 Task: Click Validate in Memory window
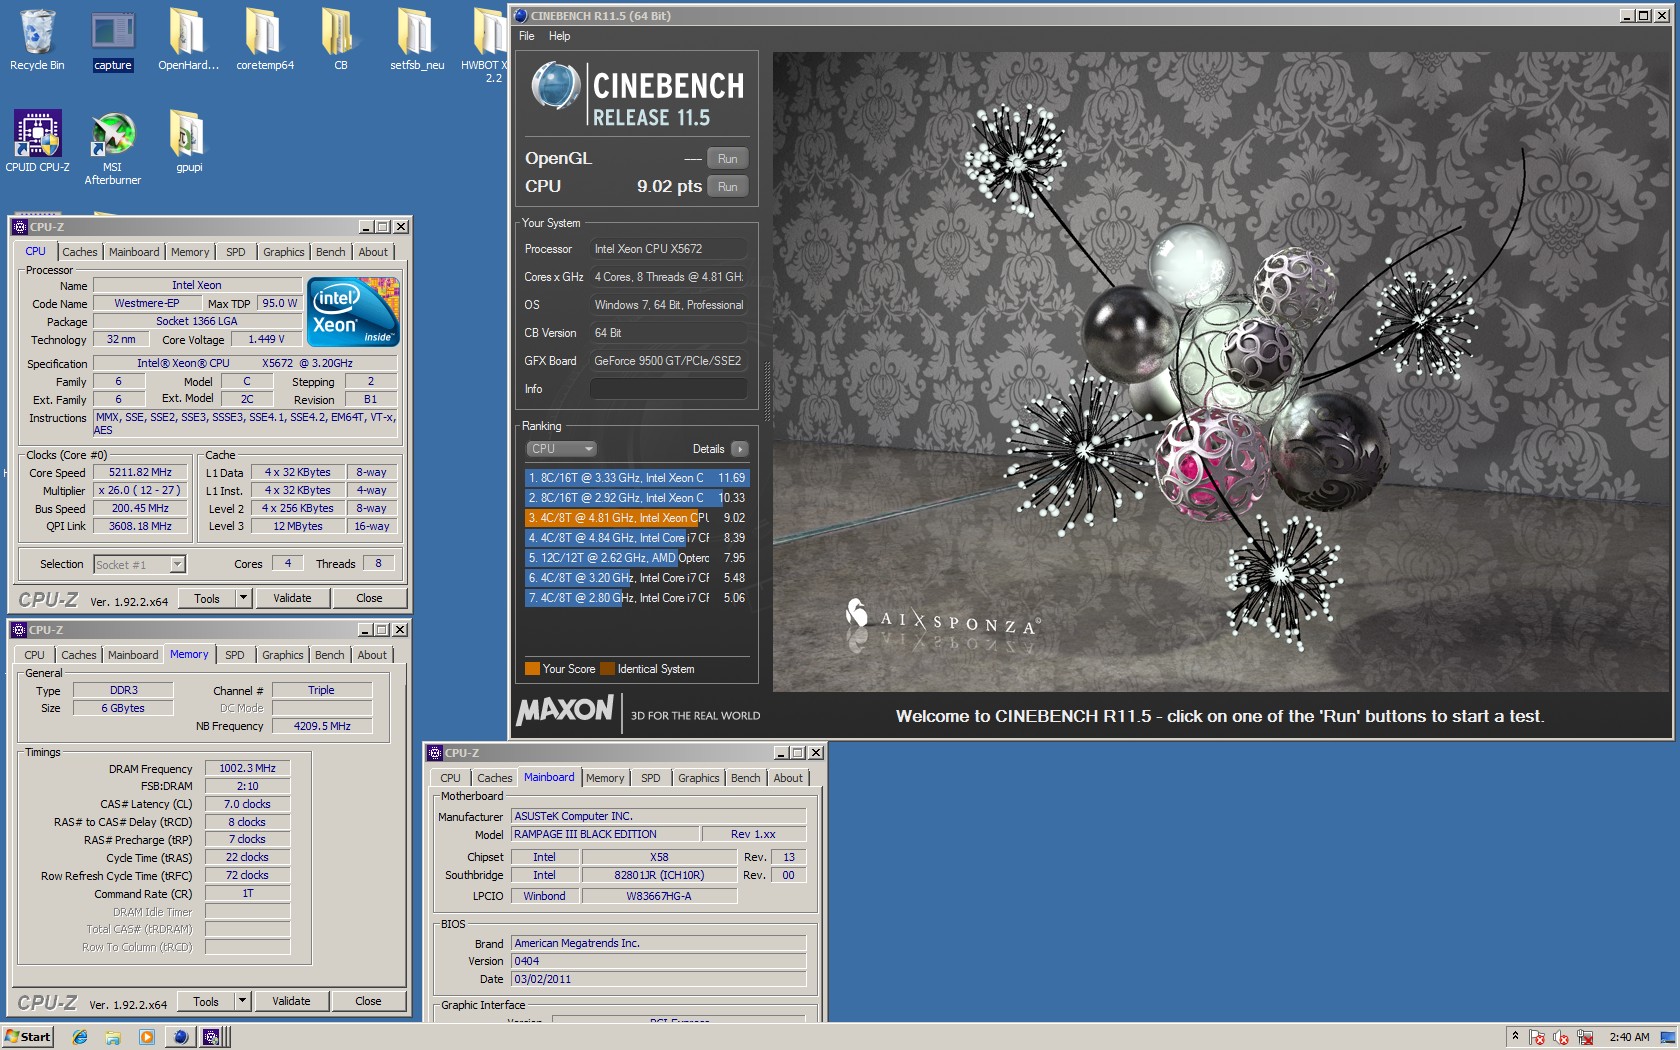(291, 1001)
